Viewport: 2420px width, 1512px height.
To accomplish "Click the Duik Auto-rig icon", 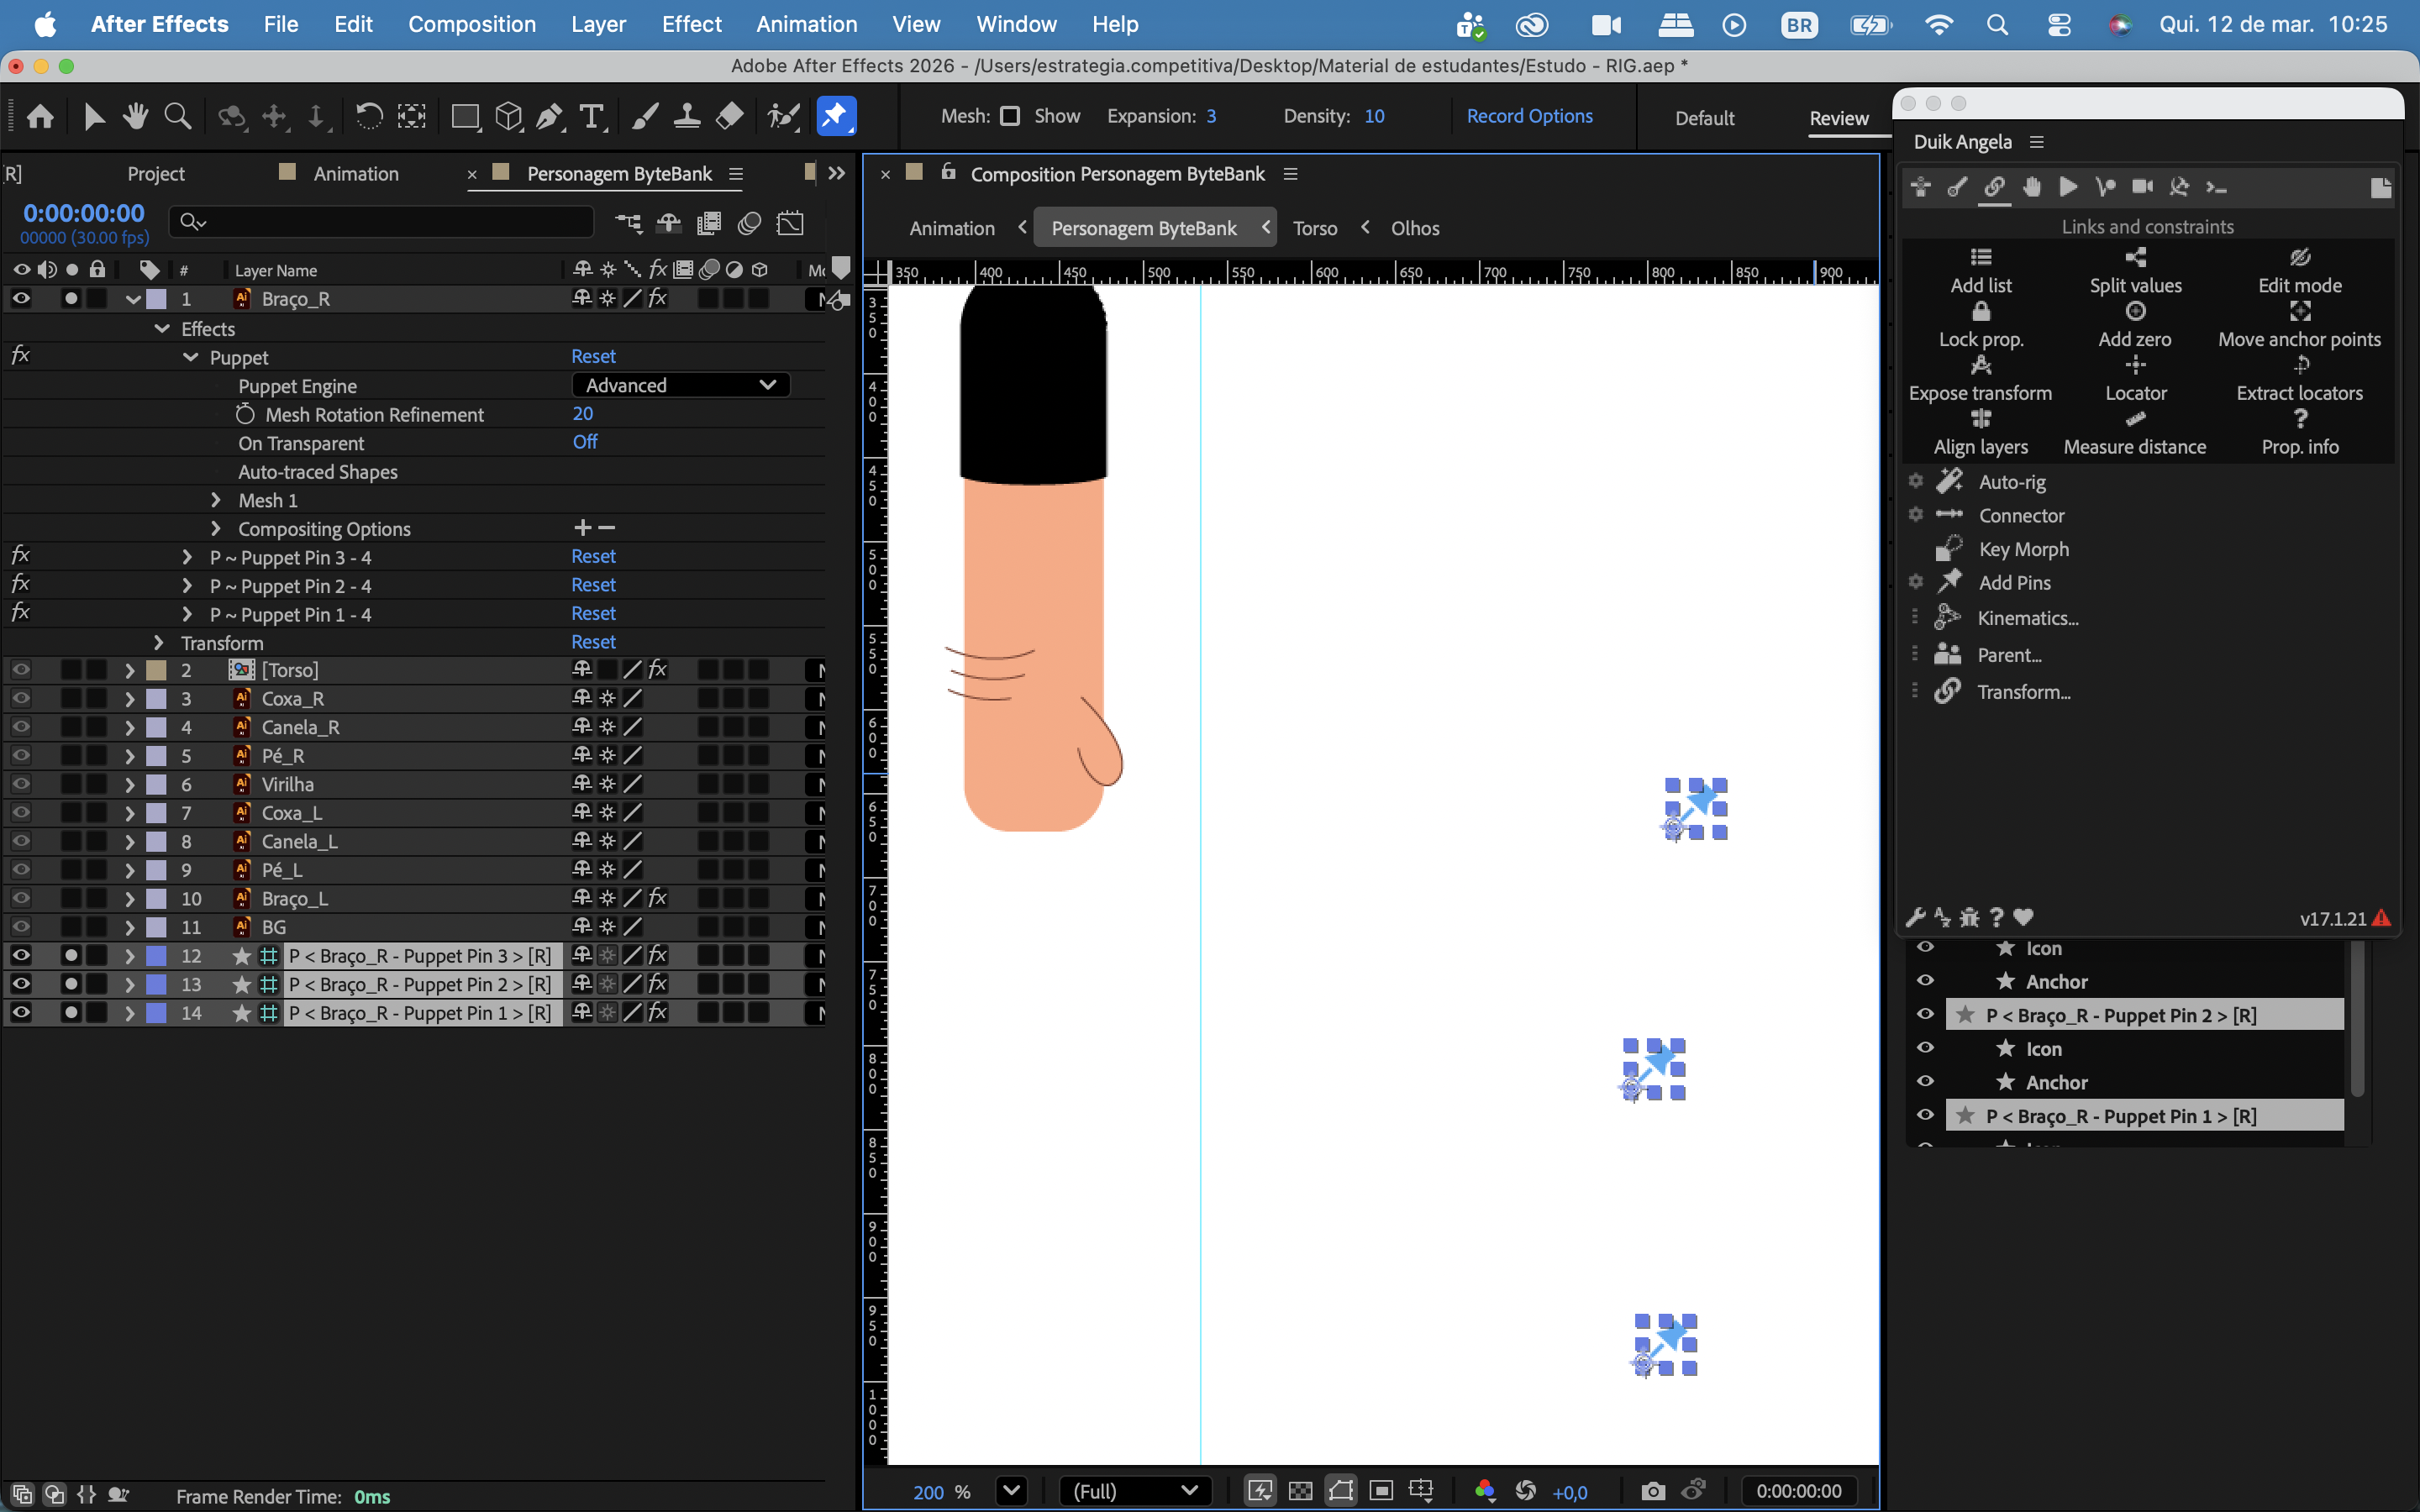I will pos(1950,482).
